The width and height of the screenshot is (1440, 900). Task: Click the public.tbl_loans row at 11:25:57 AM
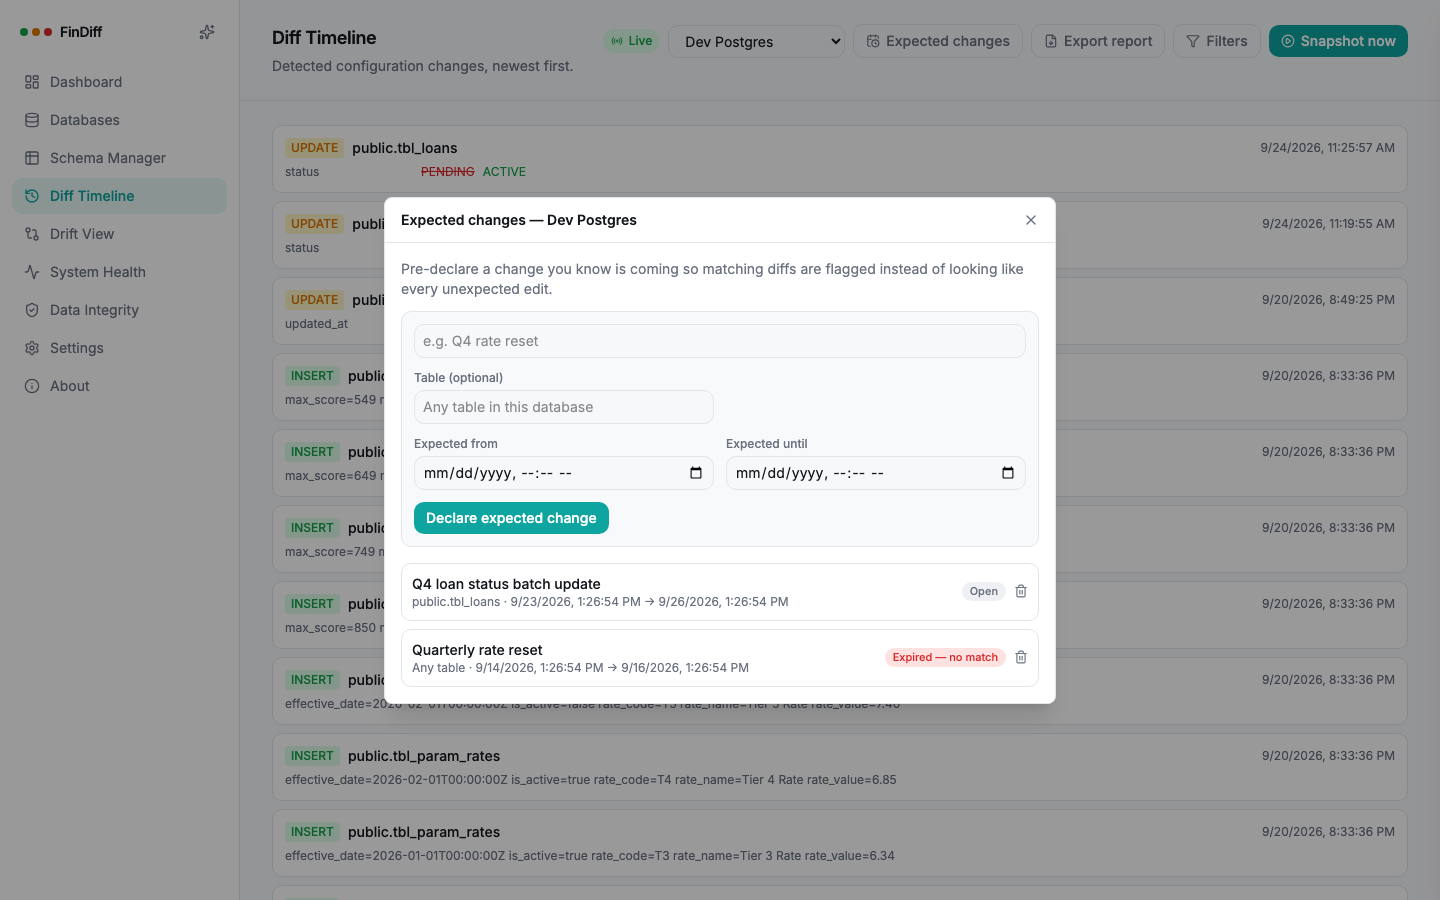pos(840,159)
